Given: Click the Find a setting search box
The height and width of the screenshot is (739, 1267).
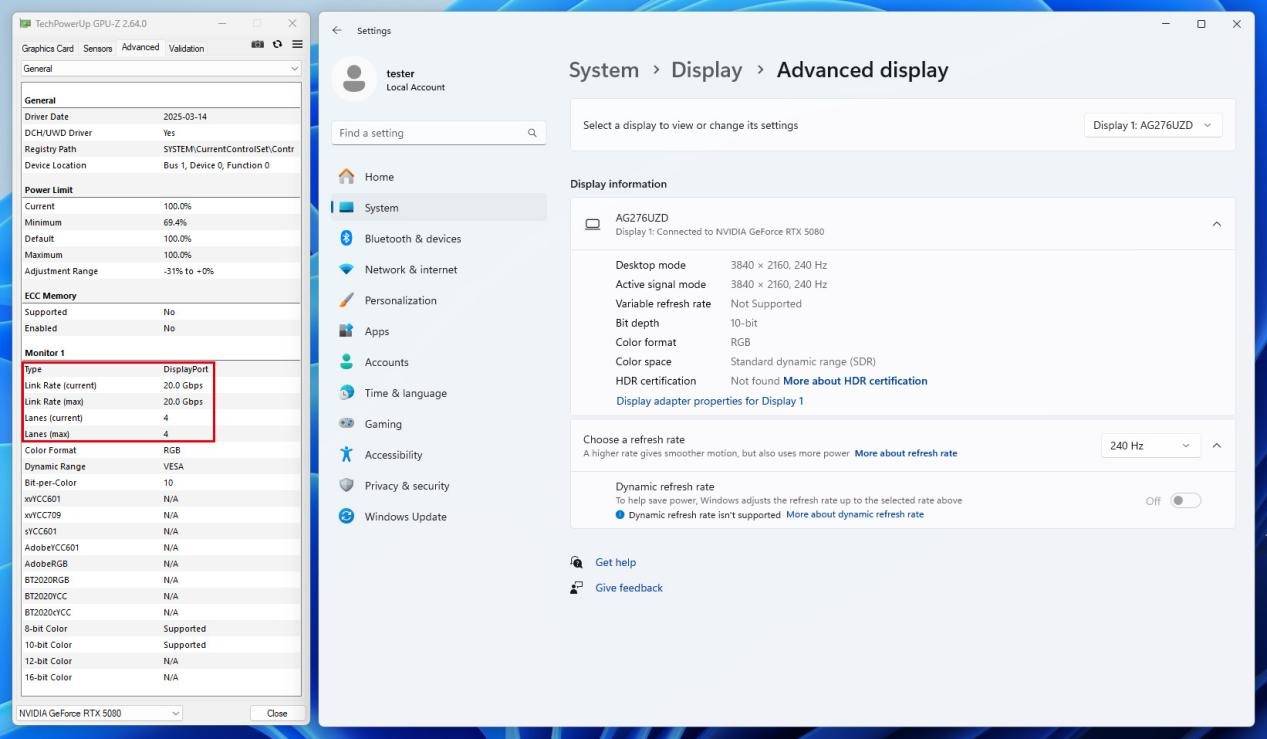Looking at the screenshot, I should point(438,133).
